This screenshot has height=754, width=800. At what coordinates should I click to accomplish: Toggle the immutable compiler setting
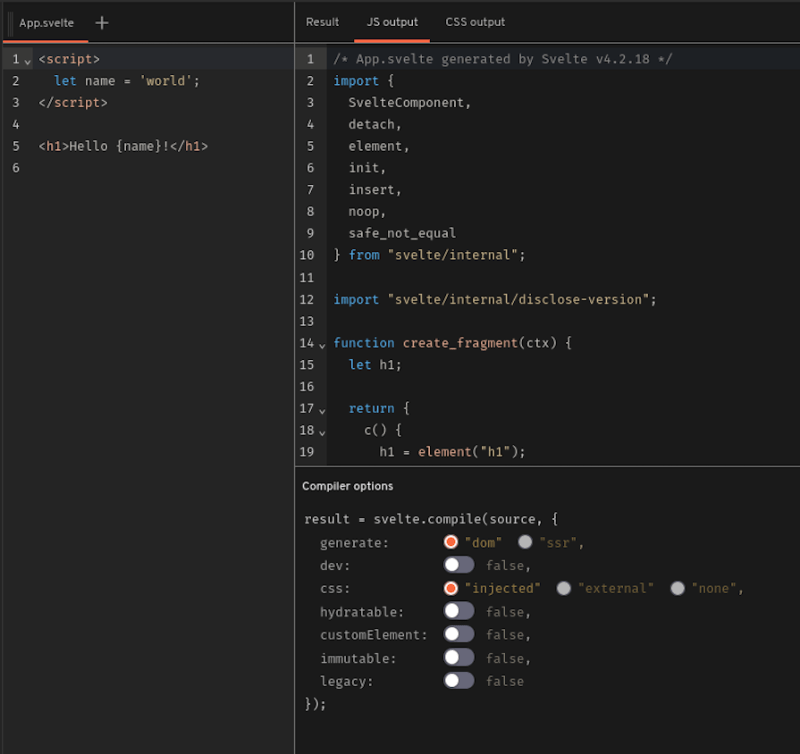(x=459, y=657)
